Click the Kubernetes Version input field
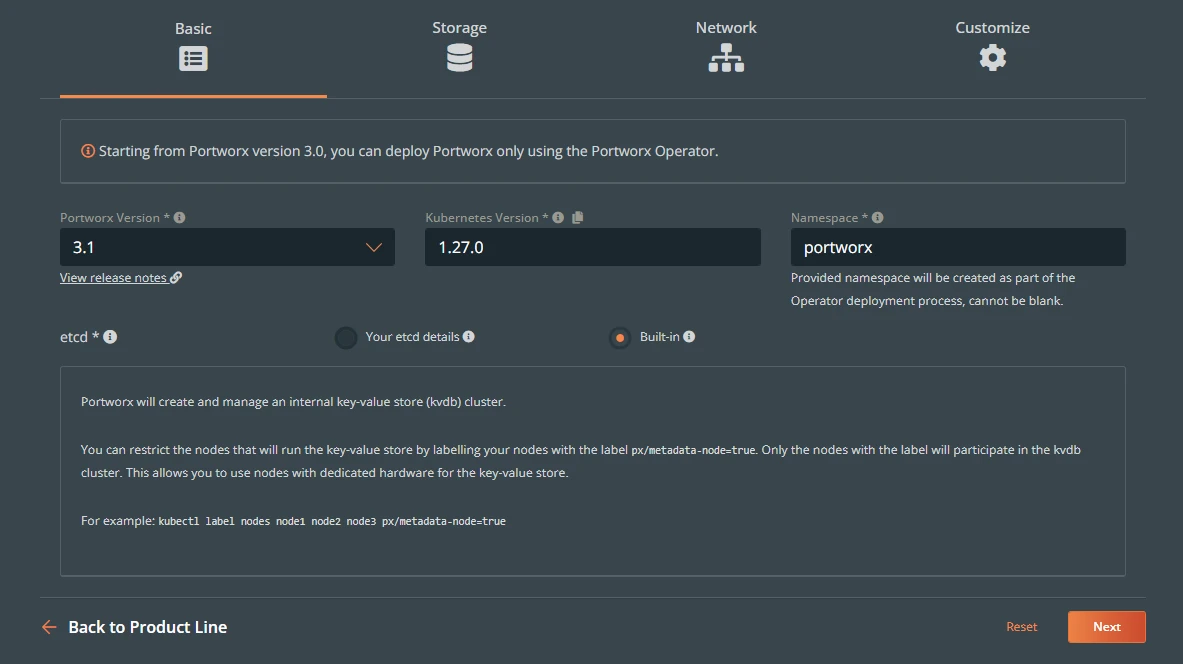Image resolution: width=1183 pixels, height=664 pixels. [x=592, y=247]
